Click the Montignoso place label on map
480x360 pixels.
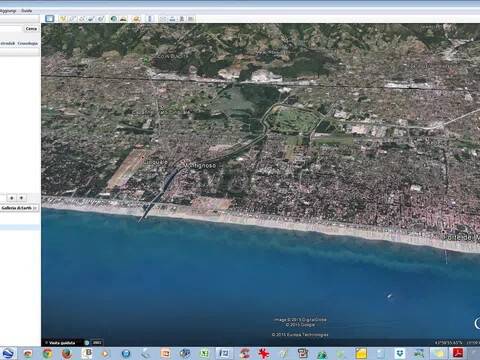click(x=200, y=165)
